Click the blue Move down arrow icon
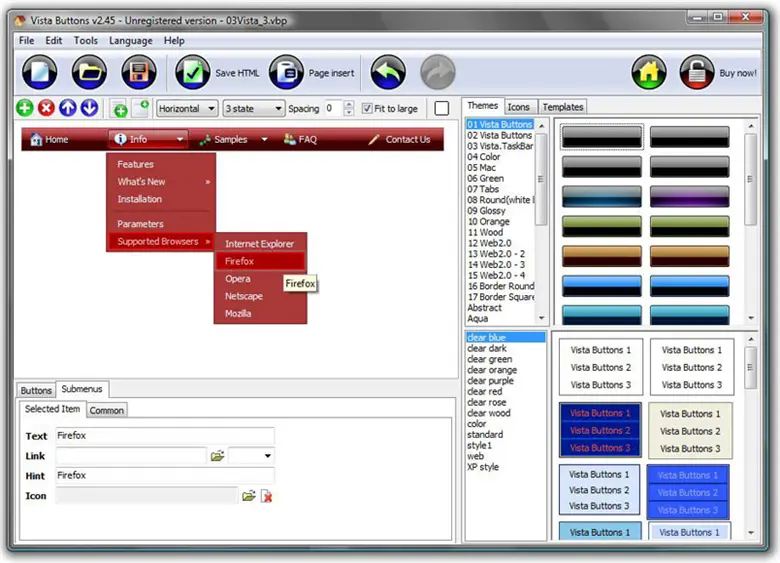 pyautogui.click(x=89, y=108)
